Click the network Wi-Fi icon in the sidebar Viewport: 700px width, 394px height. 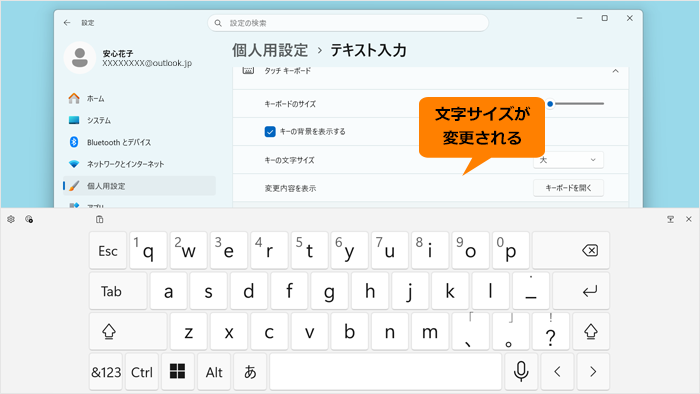74,164
